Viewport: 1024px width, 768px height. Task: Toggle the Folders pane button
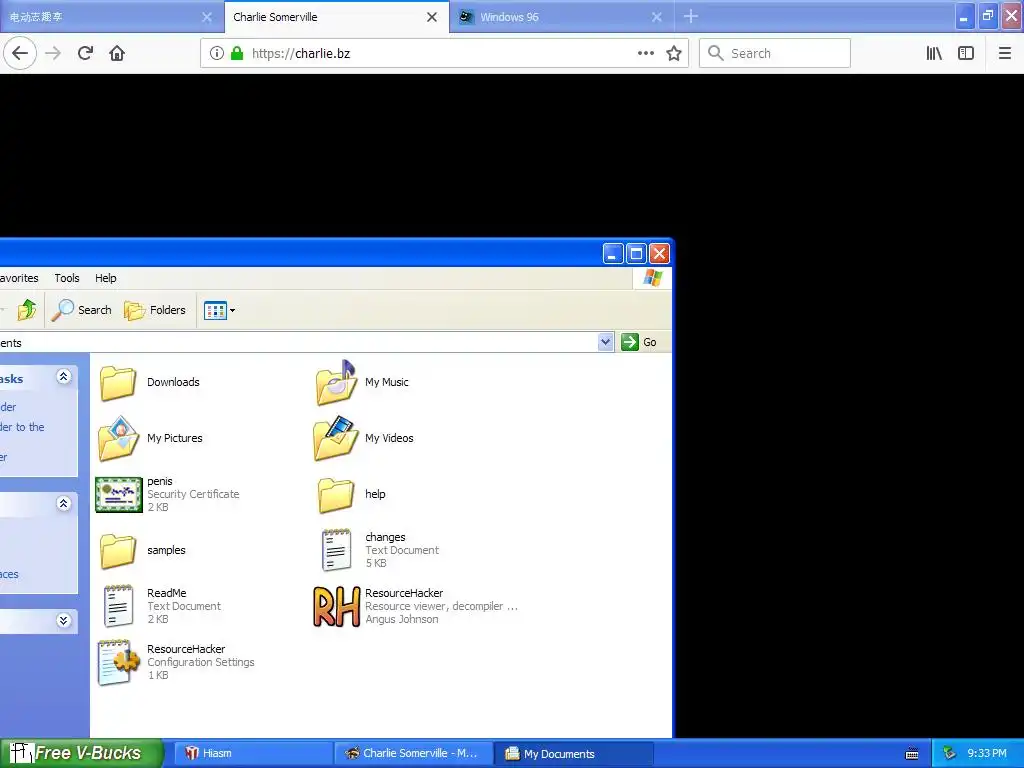pyautogui.click(x=155, y=310)
